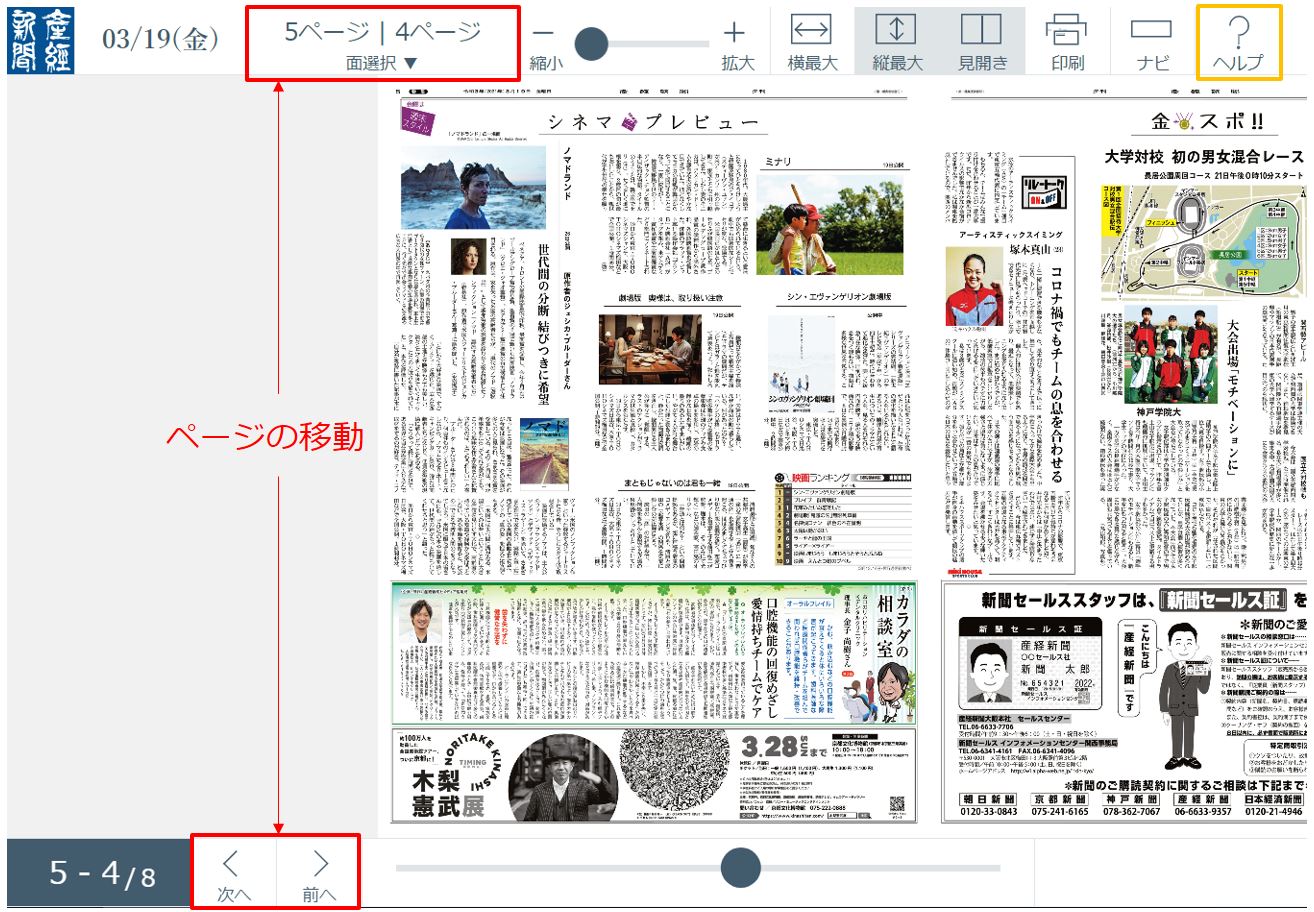
Task: Fit page to width with 横最大
Action: click(x=811, y=42)
